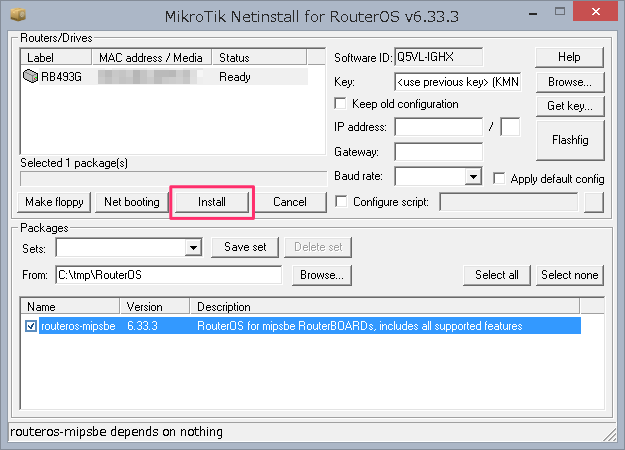Open Help for Netinstall
The image size is (625, 450).
tap(569, 57)
